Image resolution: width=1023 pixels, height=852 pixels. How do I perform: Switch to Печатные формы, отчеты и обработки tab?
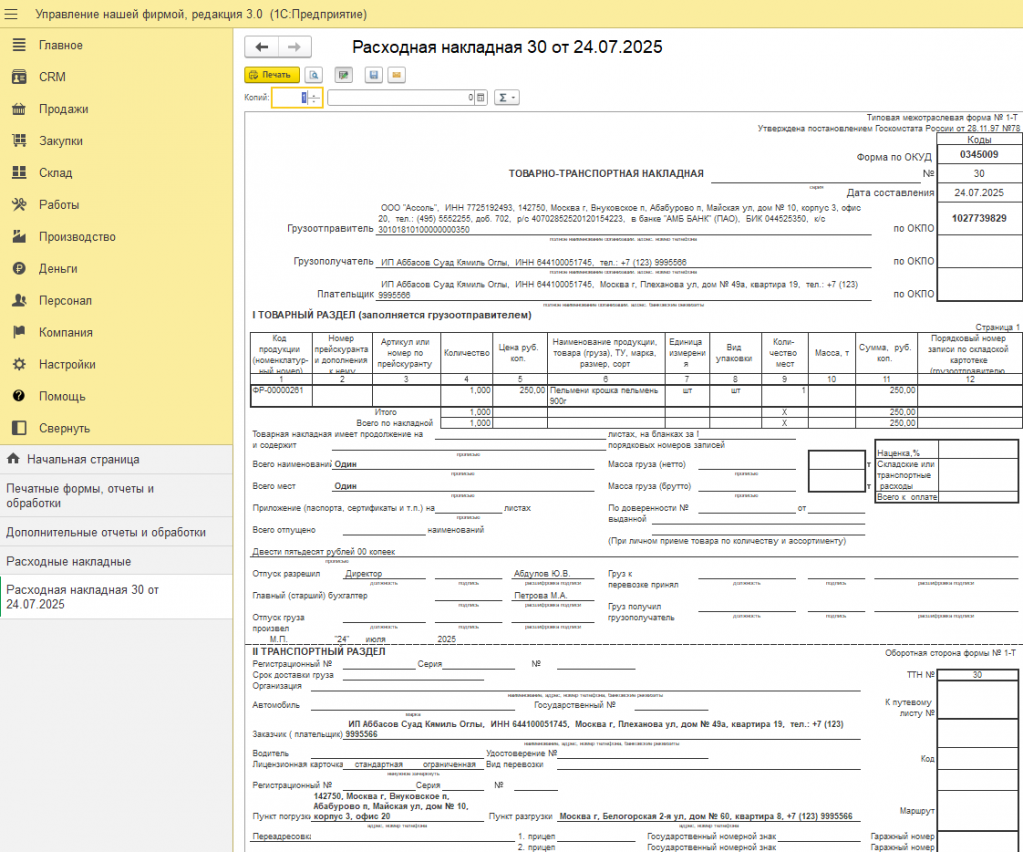(x=116, y=496)
